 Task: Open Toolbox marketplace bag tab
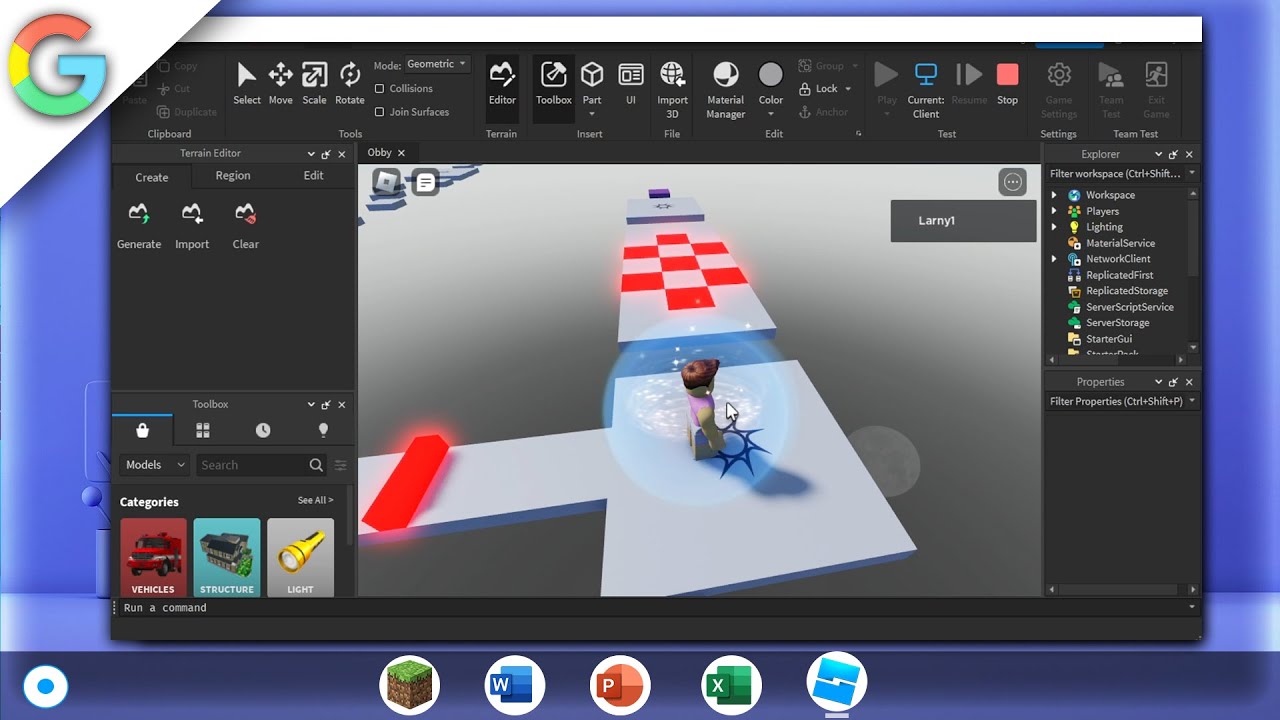(x=143, y=430)
